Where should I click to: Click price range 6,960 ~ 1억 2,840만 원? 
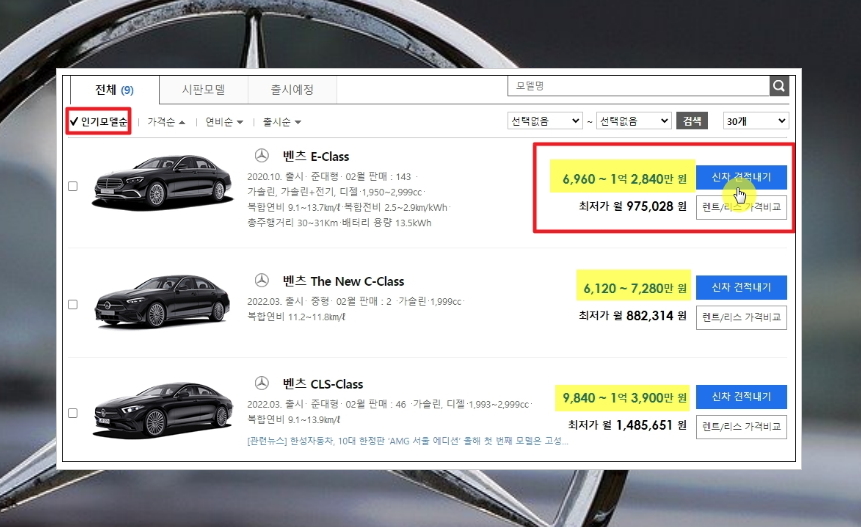(x=624, y=179)
